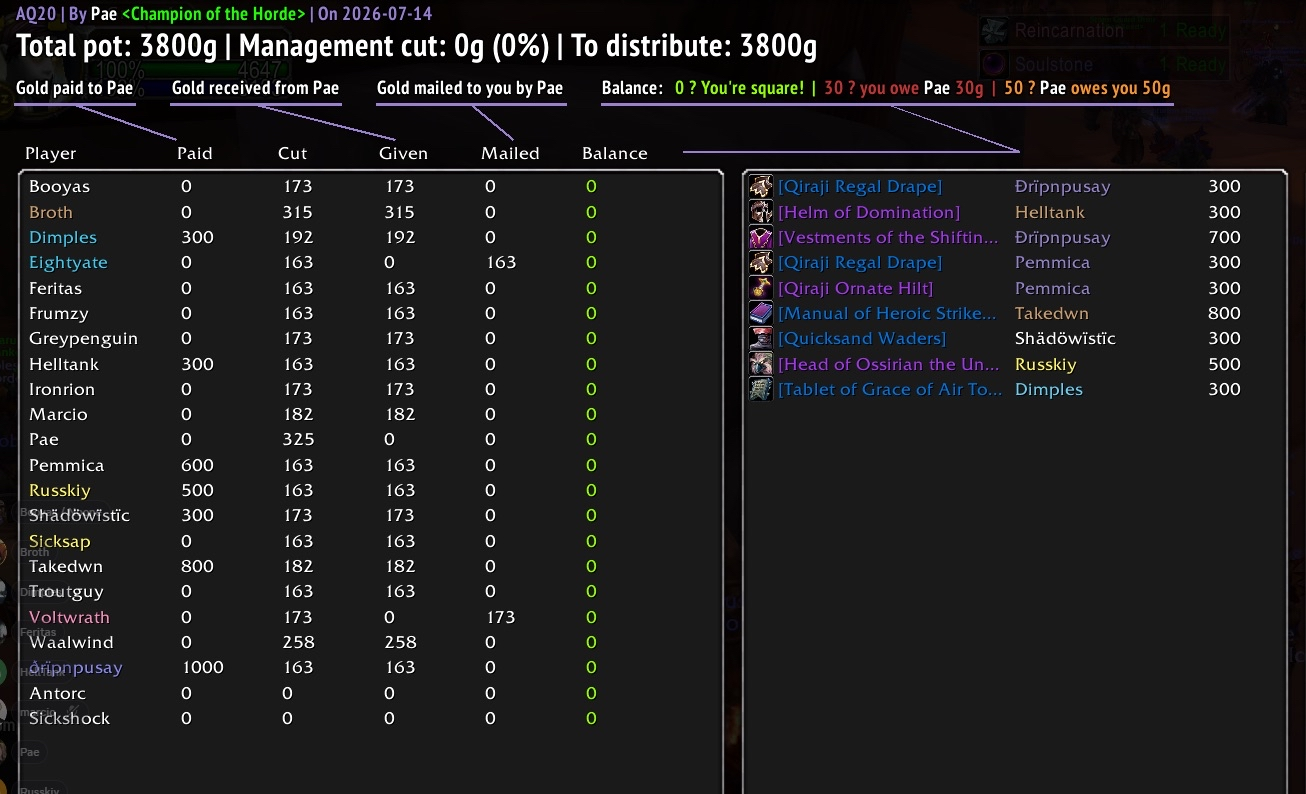The height and width of the screenshot is (794, 1306).
Task: Click the "0 ? You're square!" balance legend
Action: coord(739,88)
